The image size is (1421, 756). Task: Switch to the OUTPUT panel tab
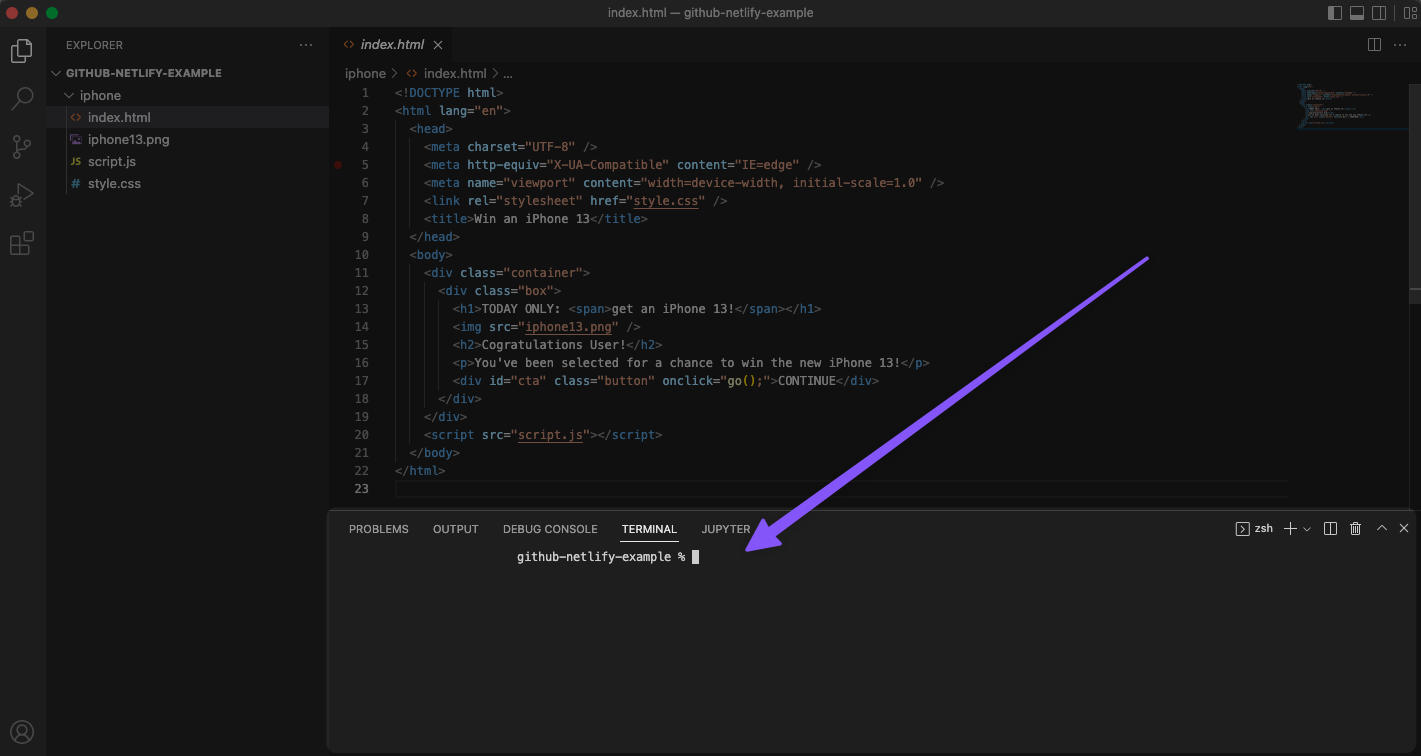point(456,529)
